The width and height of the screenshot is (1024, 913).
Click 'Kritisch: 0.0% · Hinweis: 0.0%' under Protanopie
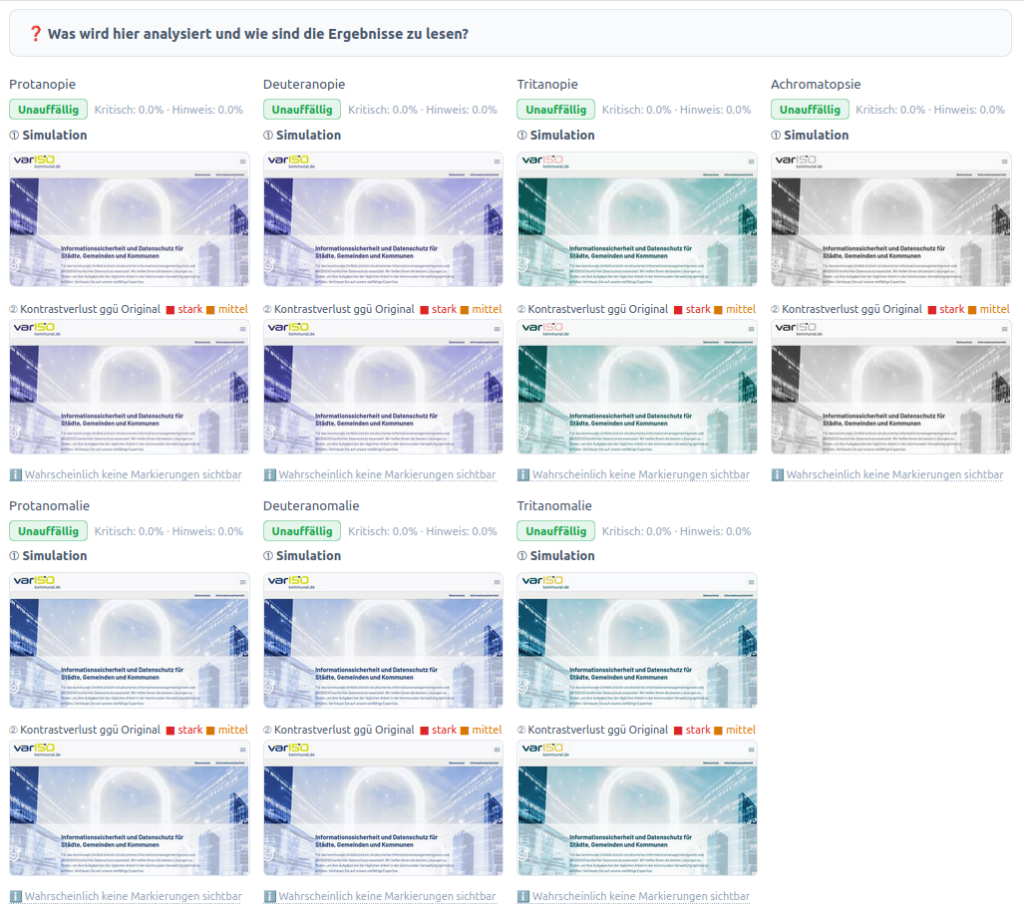pyautogui.click(x=168, y=110)
